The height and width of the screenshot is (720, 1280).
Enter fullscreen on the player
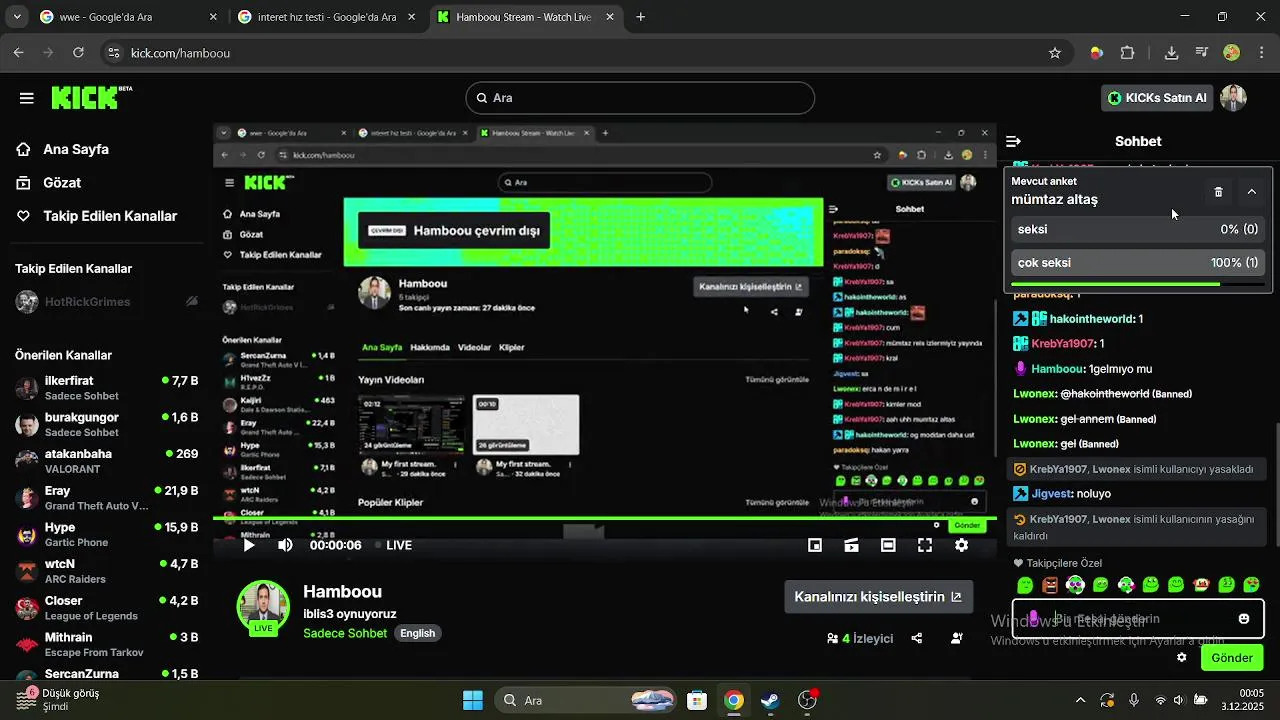click(x=925, y=545)
